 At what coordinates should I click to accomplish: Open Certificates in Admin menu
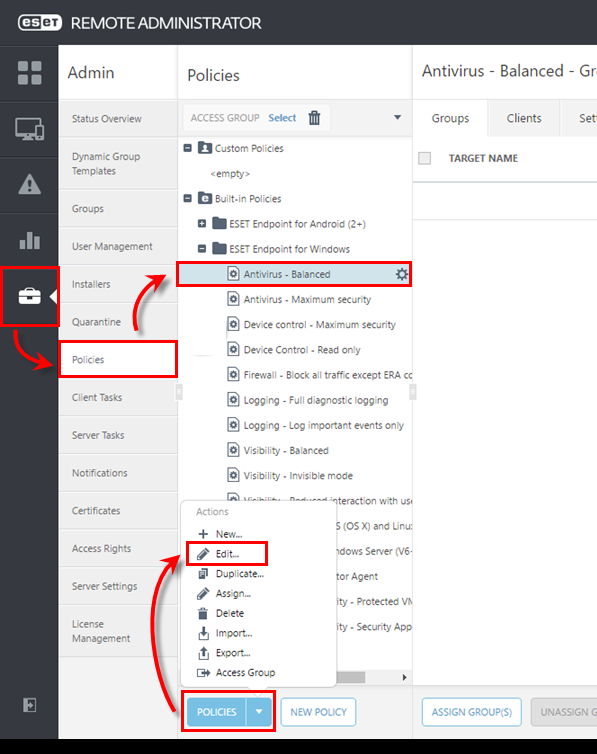click(x=118, y=511)
